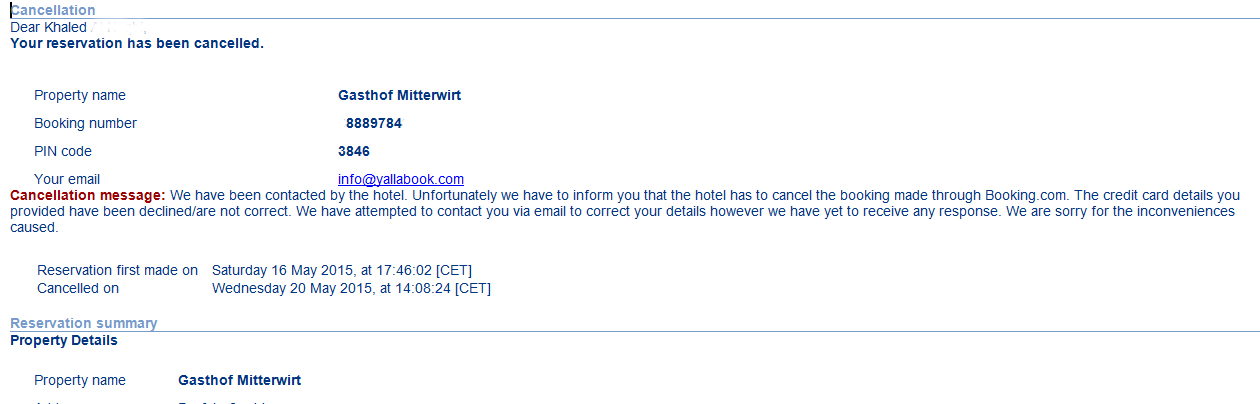This screenshot has height=404, width=1260.
Task: Click Gasthof Mitterwirt under Property Details
Action: pyautogui.click(x=239, y=381)
